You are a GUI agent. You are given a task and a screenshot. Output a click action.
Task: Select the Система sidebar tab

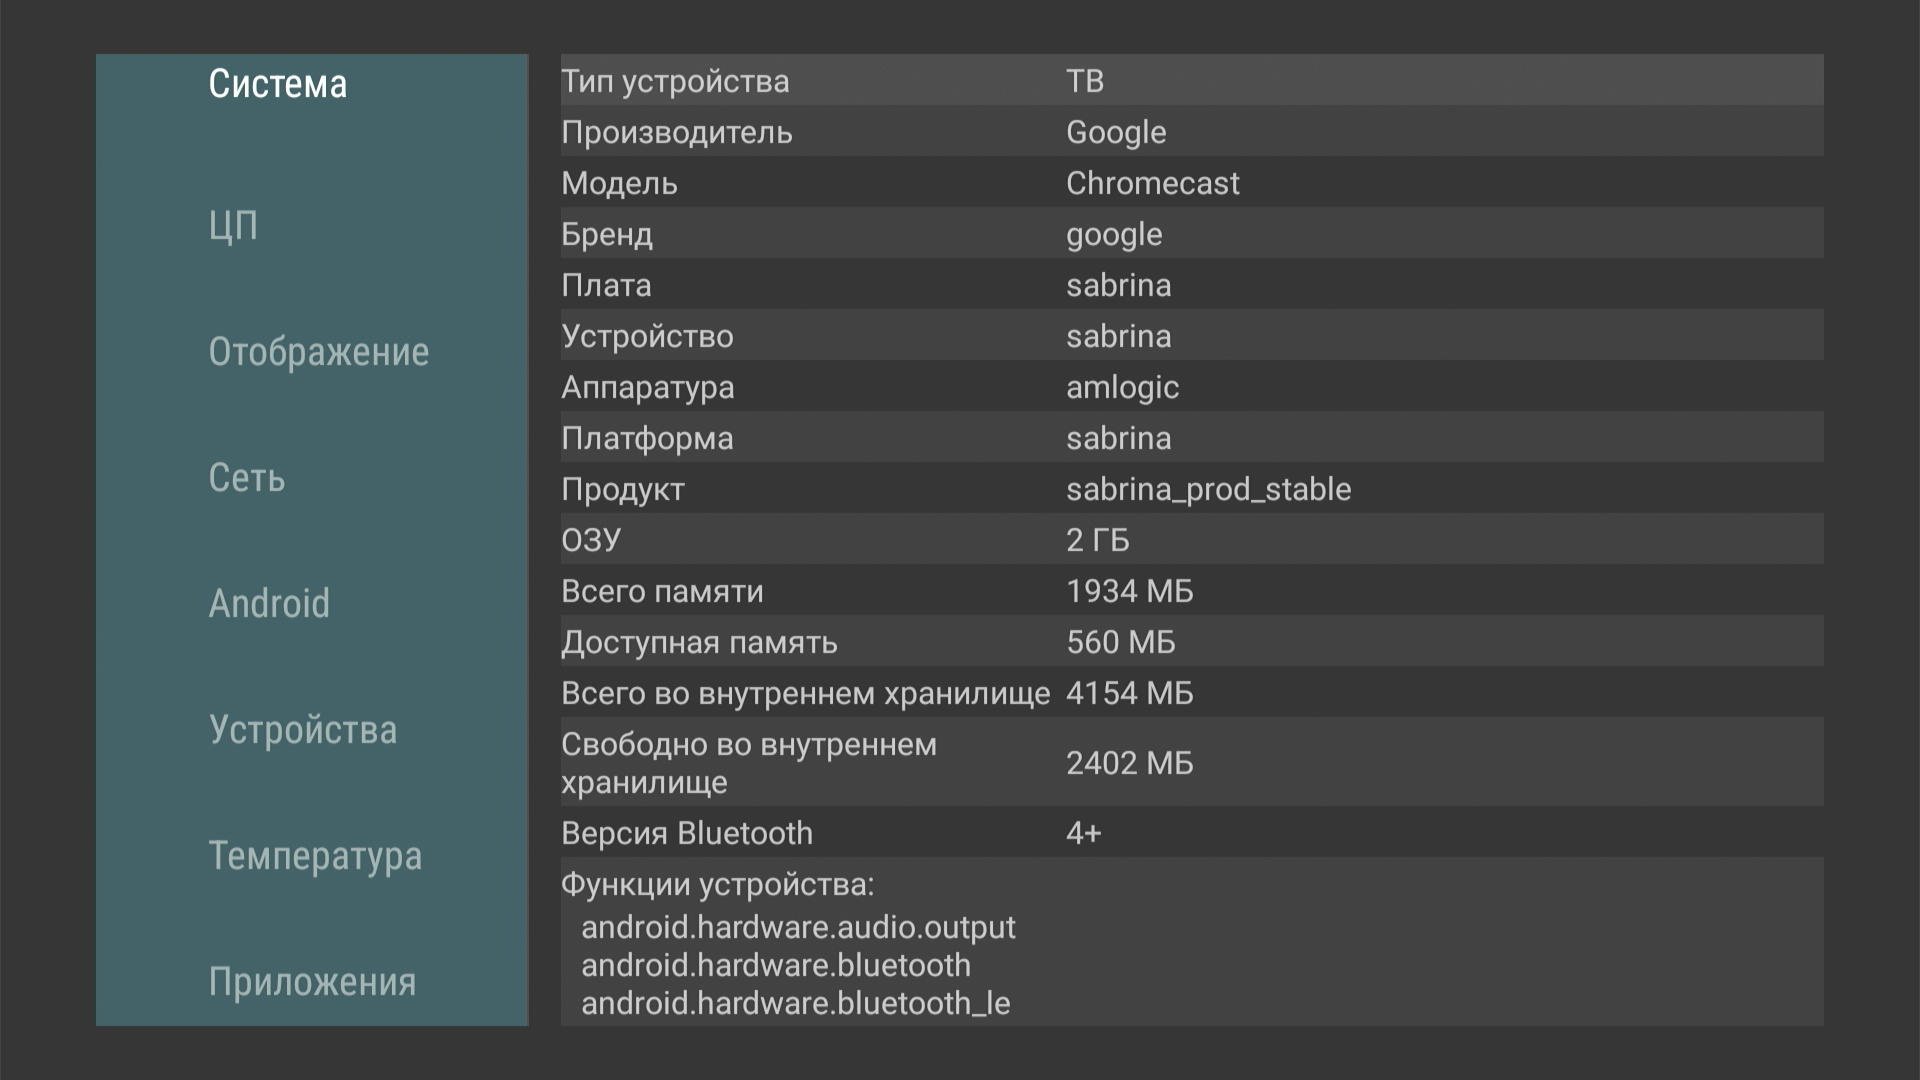pos(277,84)
